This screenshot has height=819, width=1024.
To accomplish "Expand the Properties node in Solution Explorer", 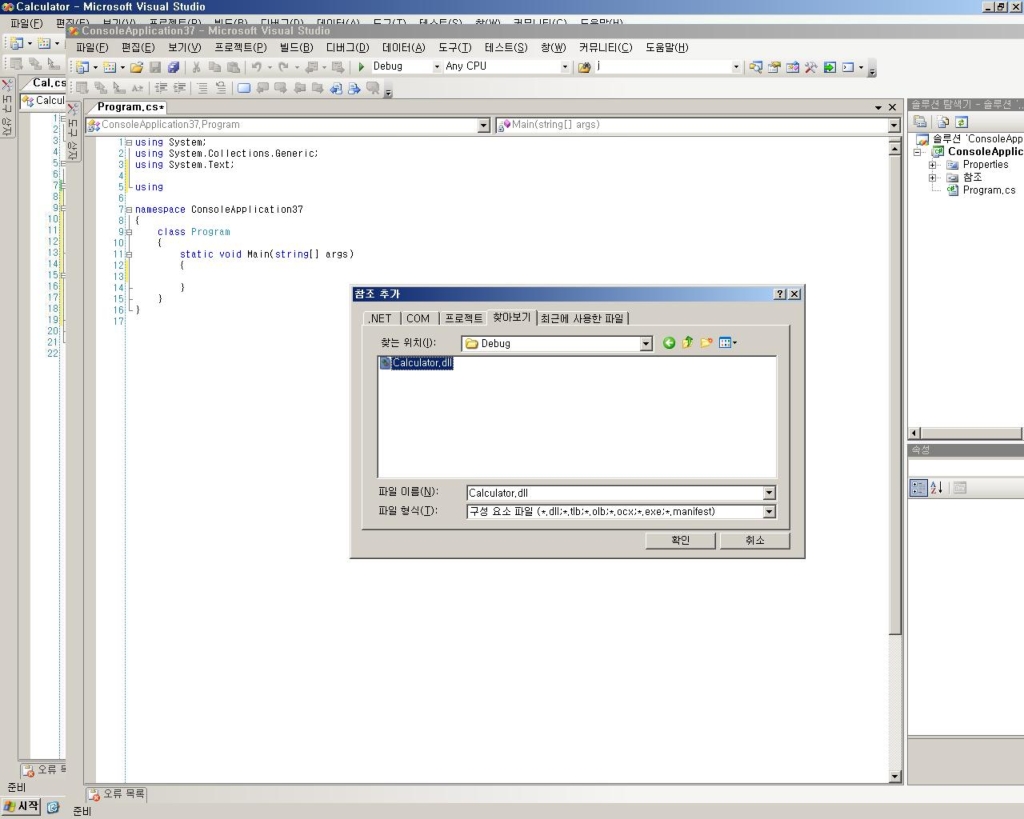I will (933, 165).
